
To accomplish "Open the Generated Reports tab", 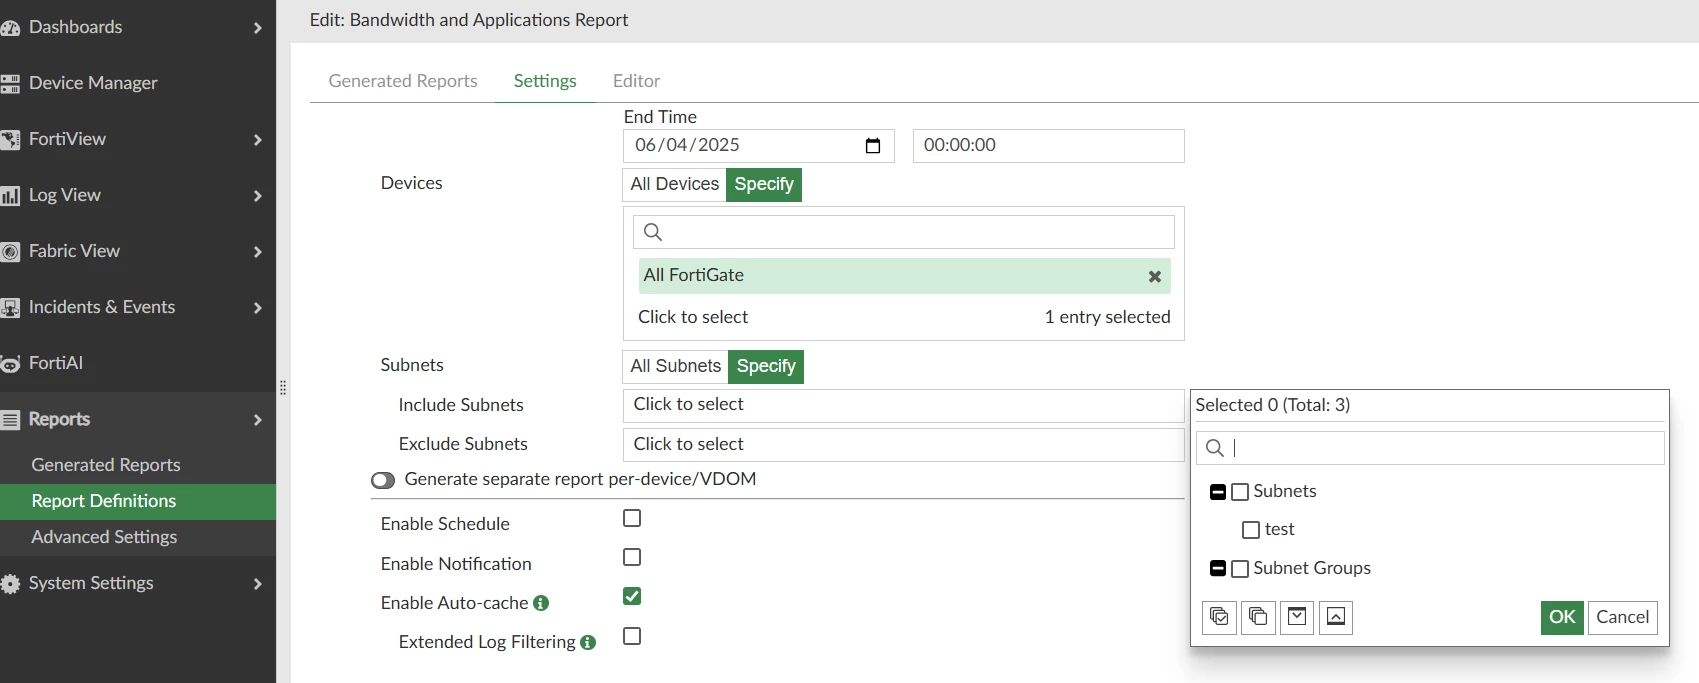I will pos(403,81).
